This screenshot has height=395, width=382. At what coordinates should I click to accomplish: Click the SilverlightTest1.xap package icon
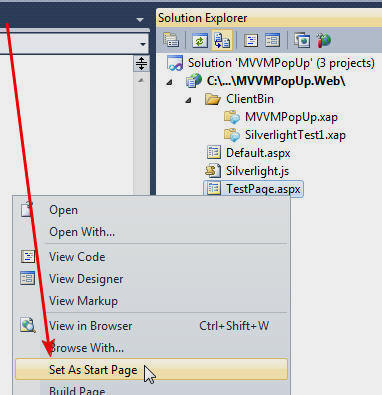232,135
